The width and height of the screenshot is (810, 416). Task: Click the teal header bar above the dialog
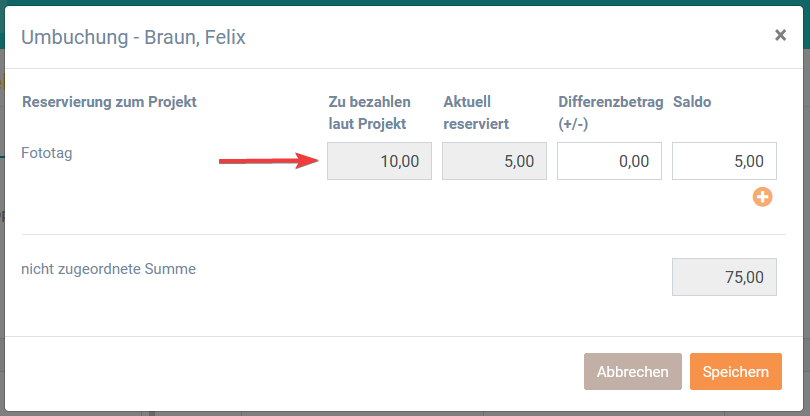coord(400,3)
